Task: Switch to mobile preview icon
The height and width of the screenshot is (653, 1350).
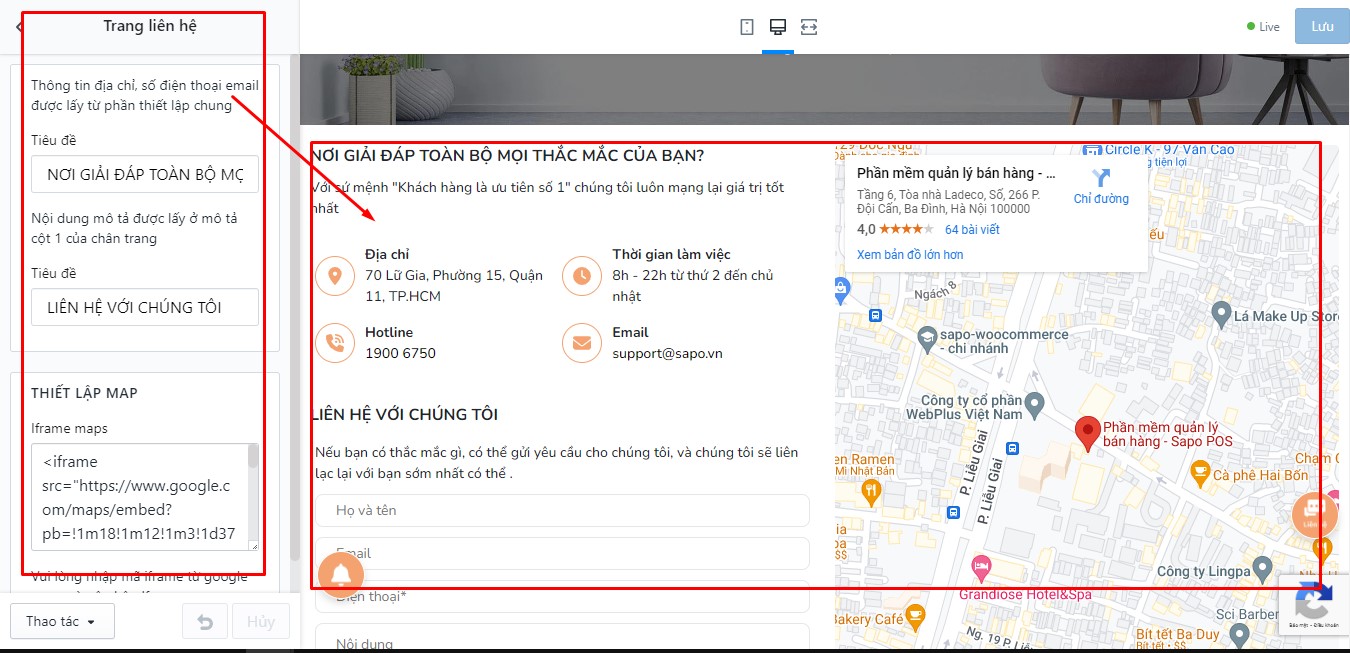Action: (x=747, y=27)
